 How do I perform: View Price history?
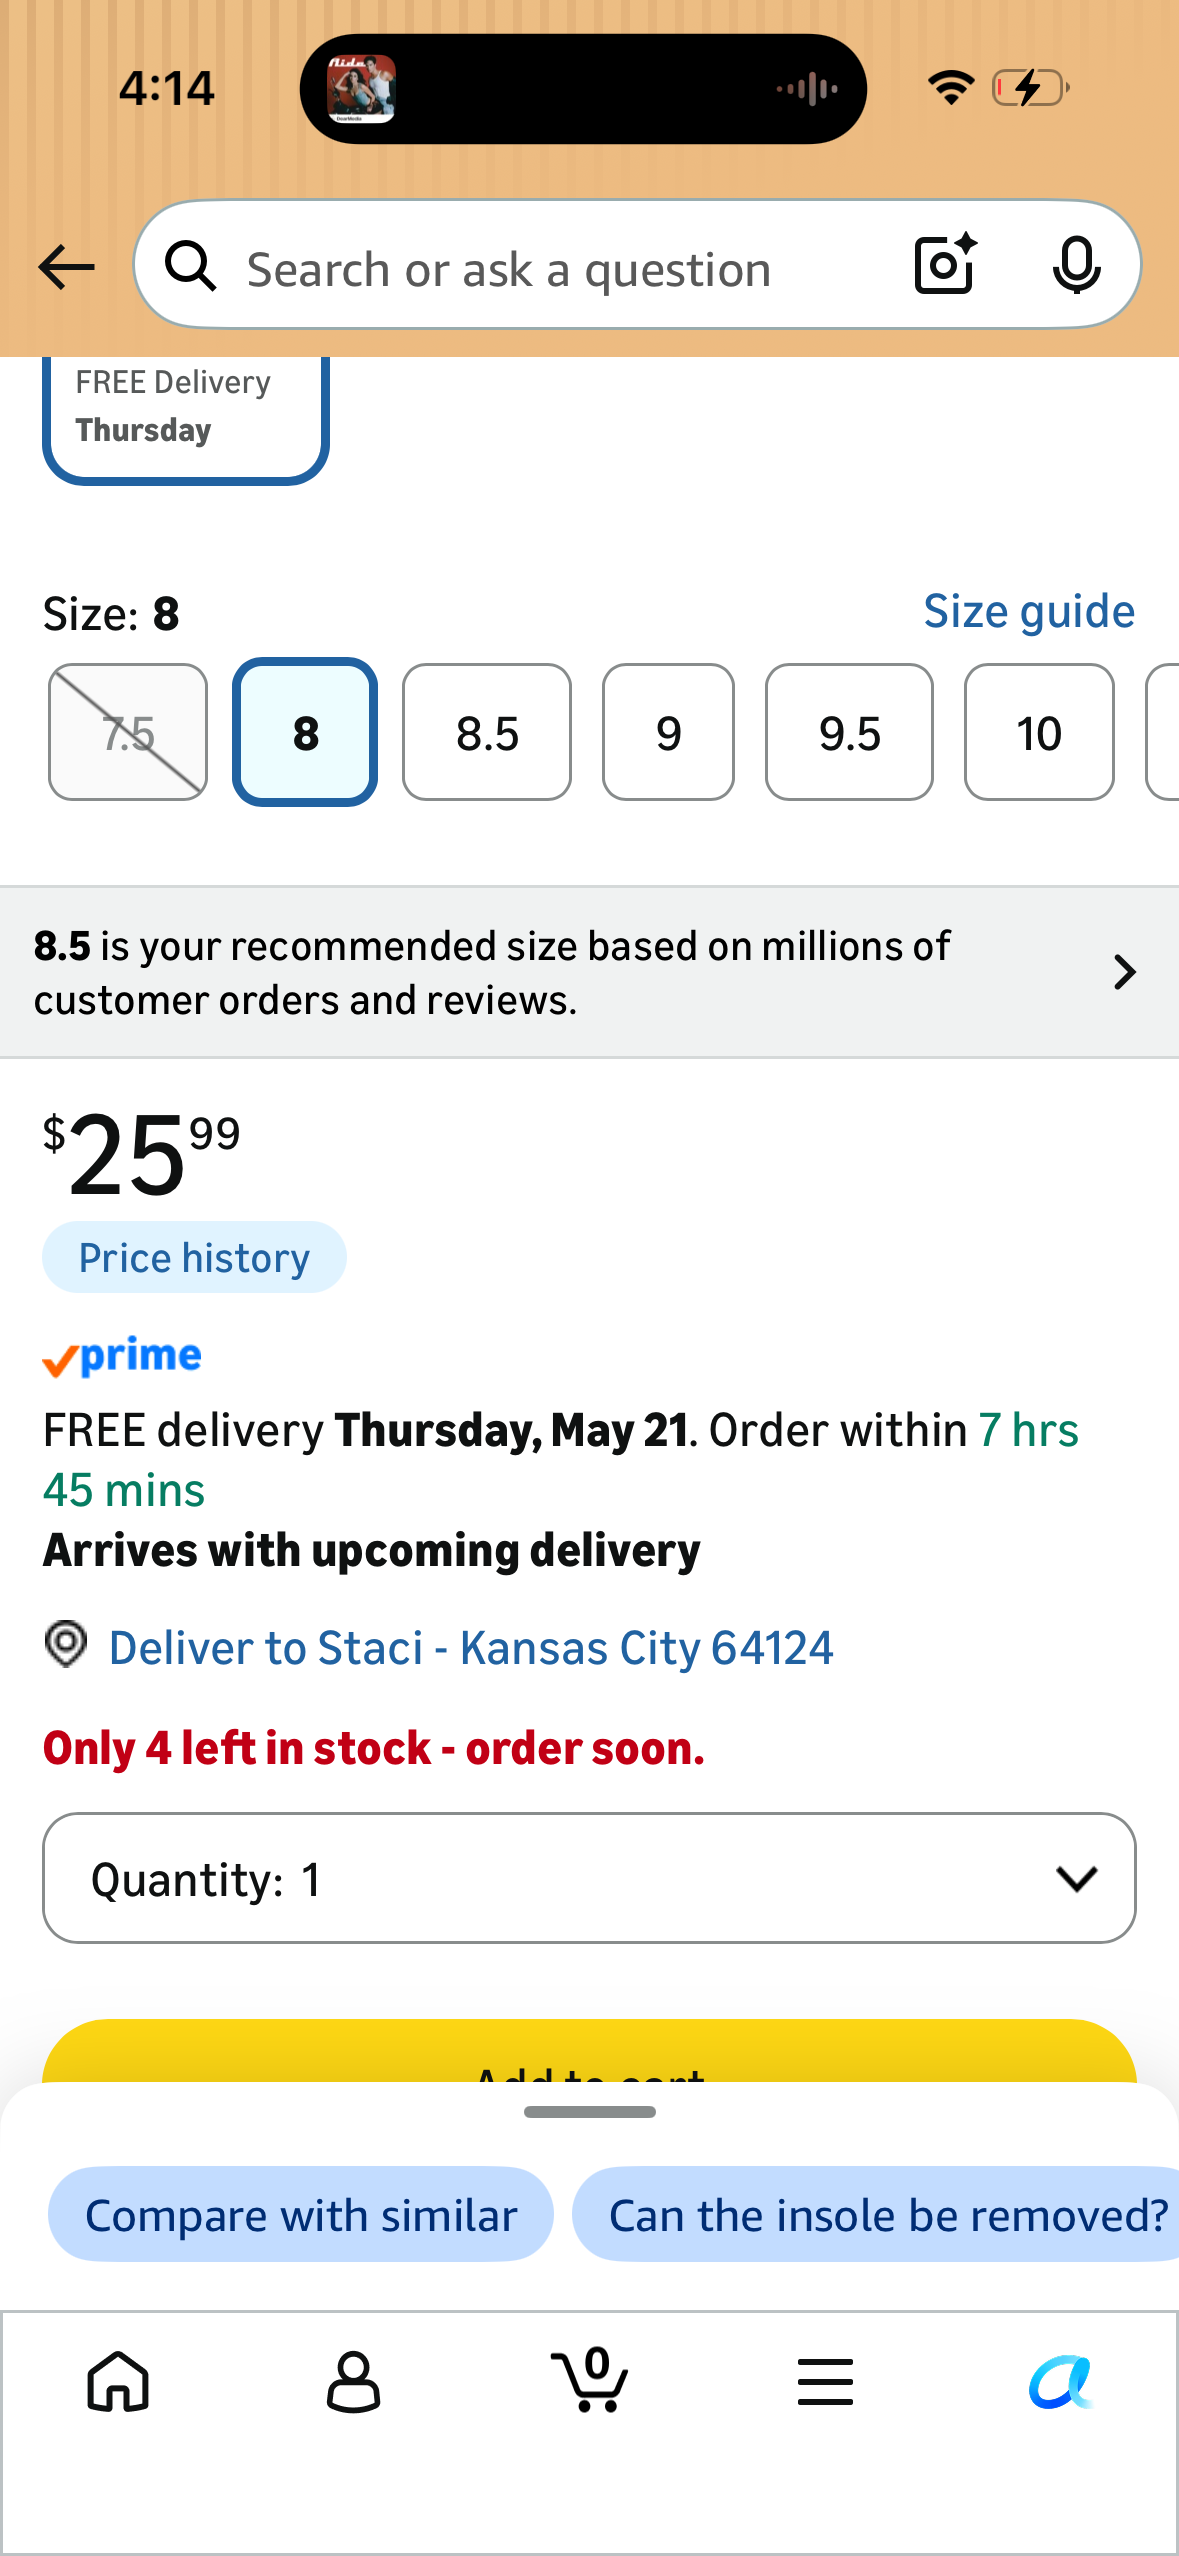tap(194, 1257)
